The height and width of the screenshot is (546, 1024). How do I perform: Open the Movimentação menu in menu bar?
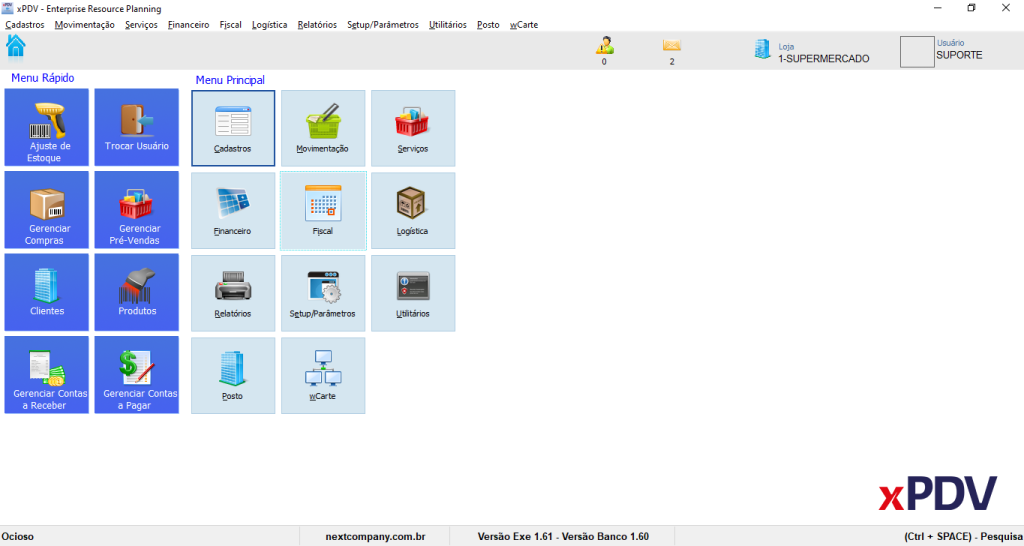pyautogui.click(x=85, y=25)
